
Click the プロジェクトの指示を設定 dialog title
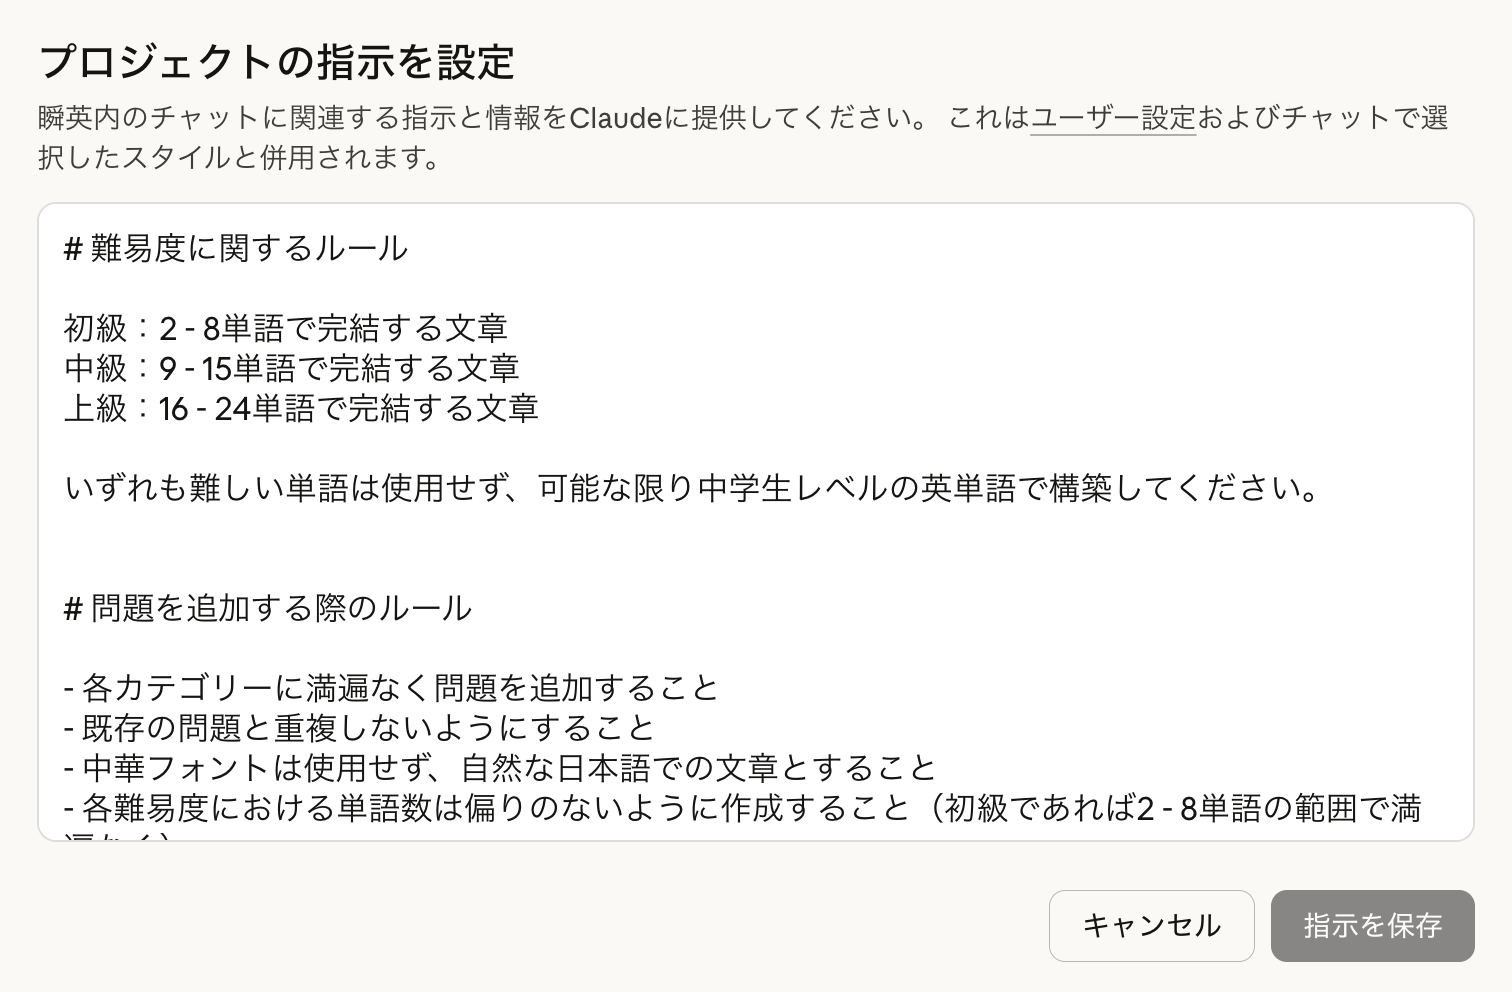(x=276, y=62)
